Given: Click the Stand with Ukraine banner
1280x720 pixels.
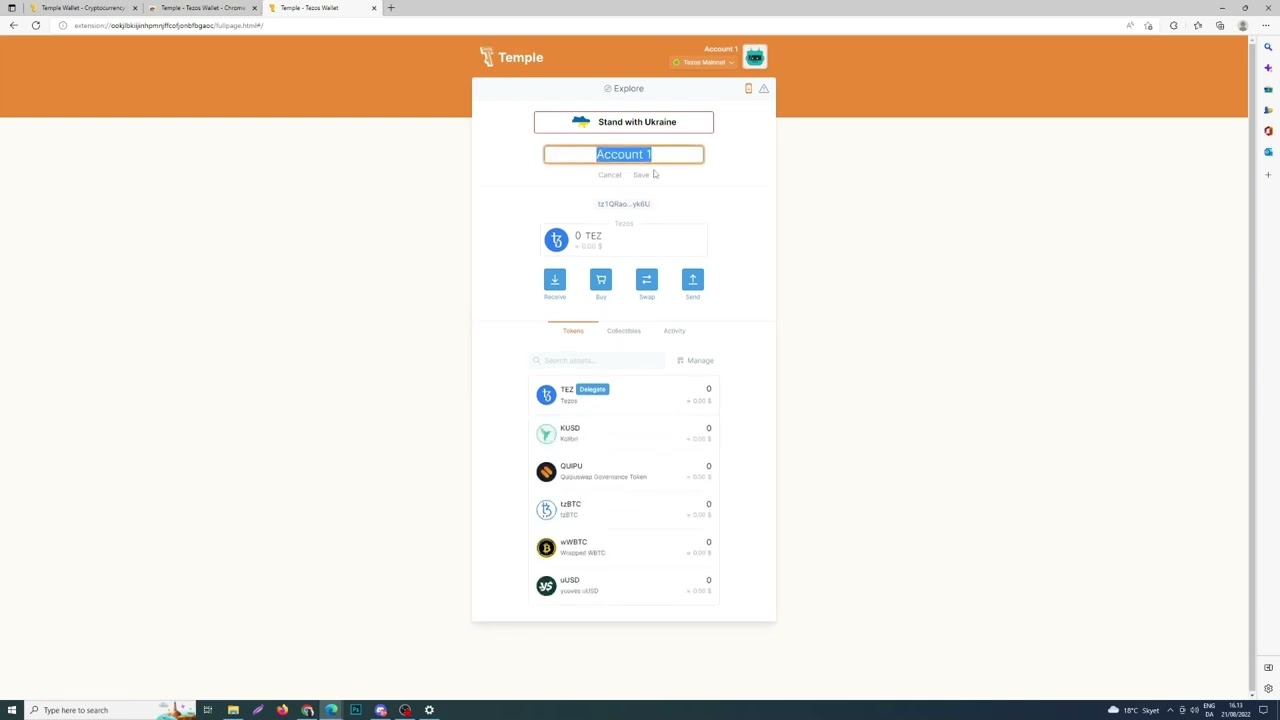Looking at the screenshot, I should tap(624, 122).
